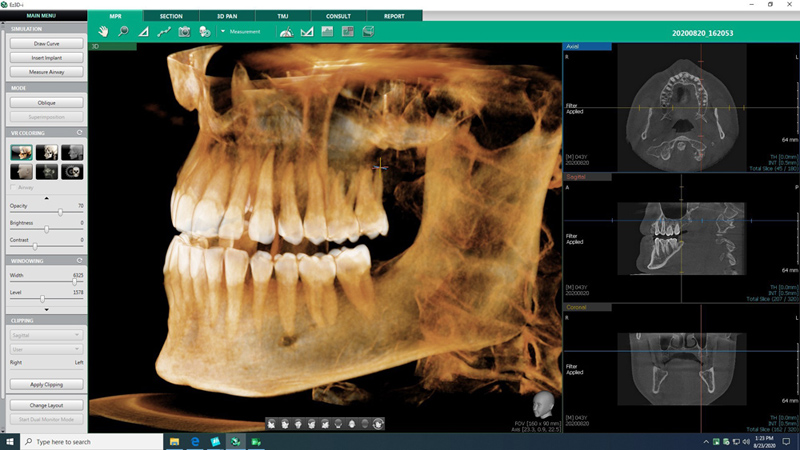This screenshot has height=450, width=800.
Task: Click second head orientation preset icon
Action: click(x=285, y=424)
